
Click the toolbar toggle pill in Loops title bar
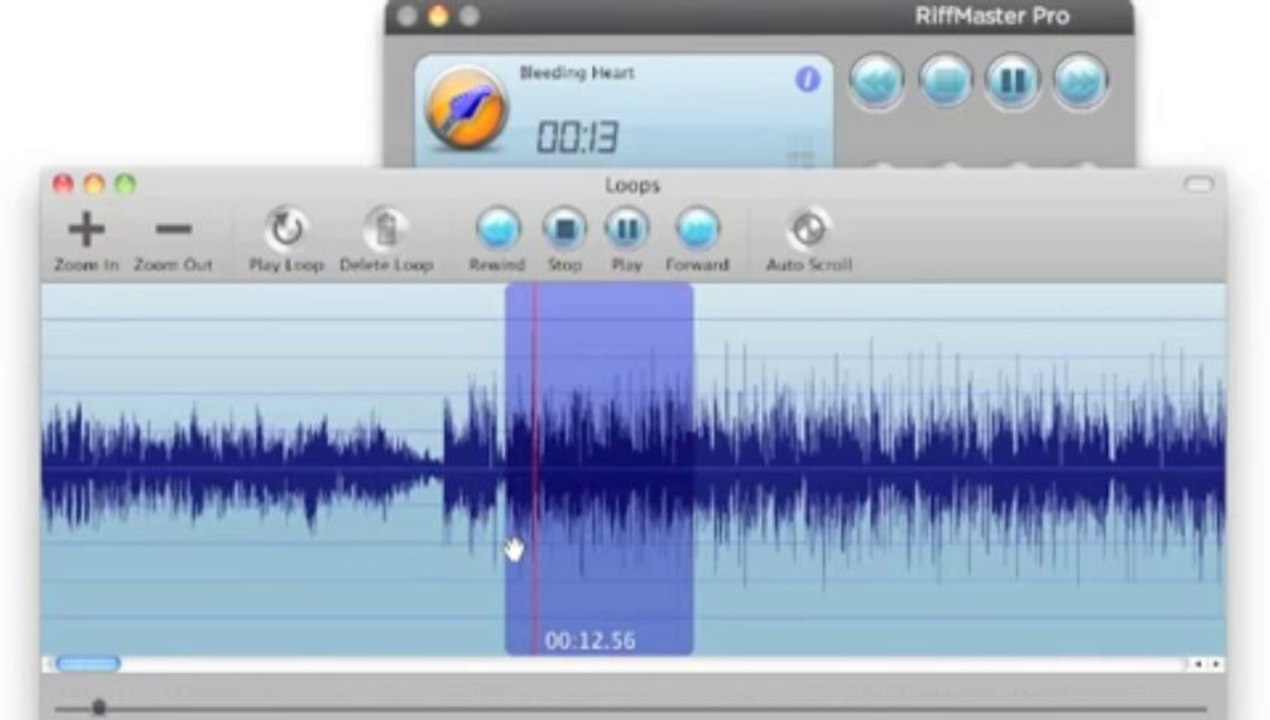(1198, 185)
